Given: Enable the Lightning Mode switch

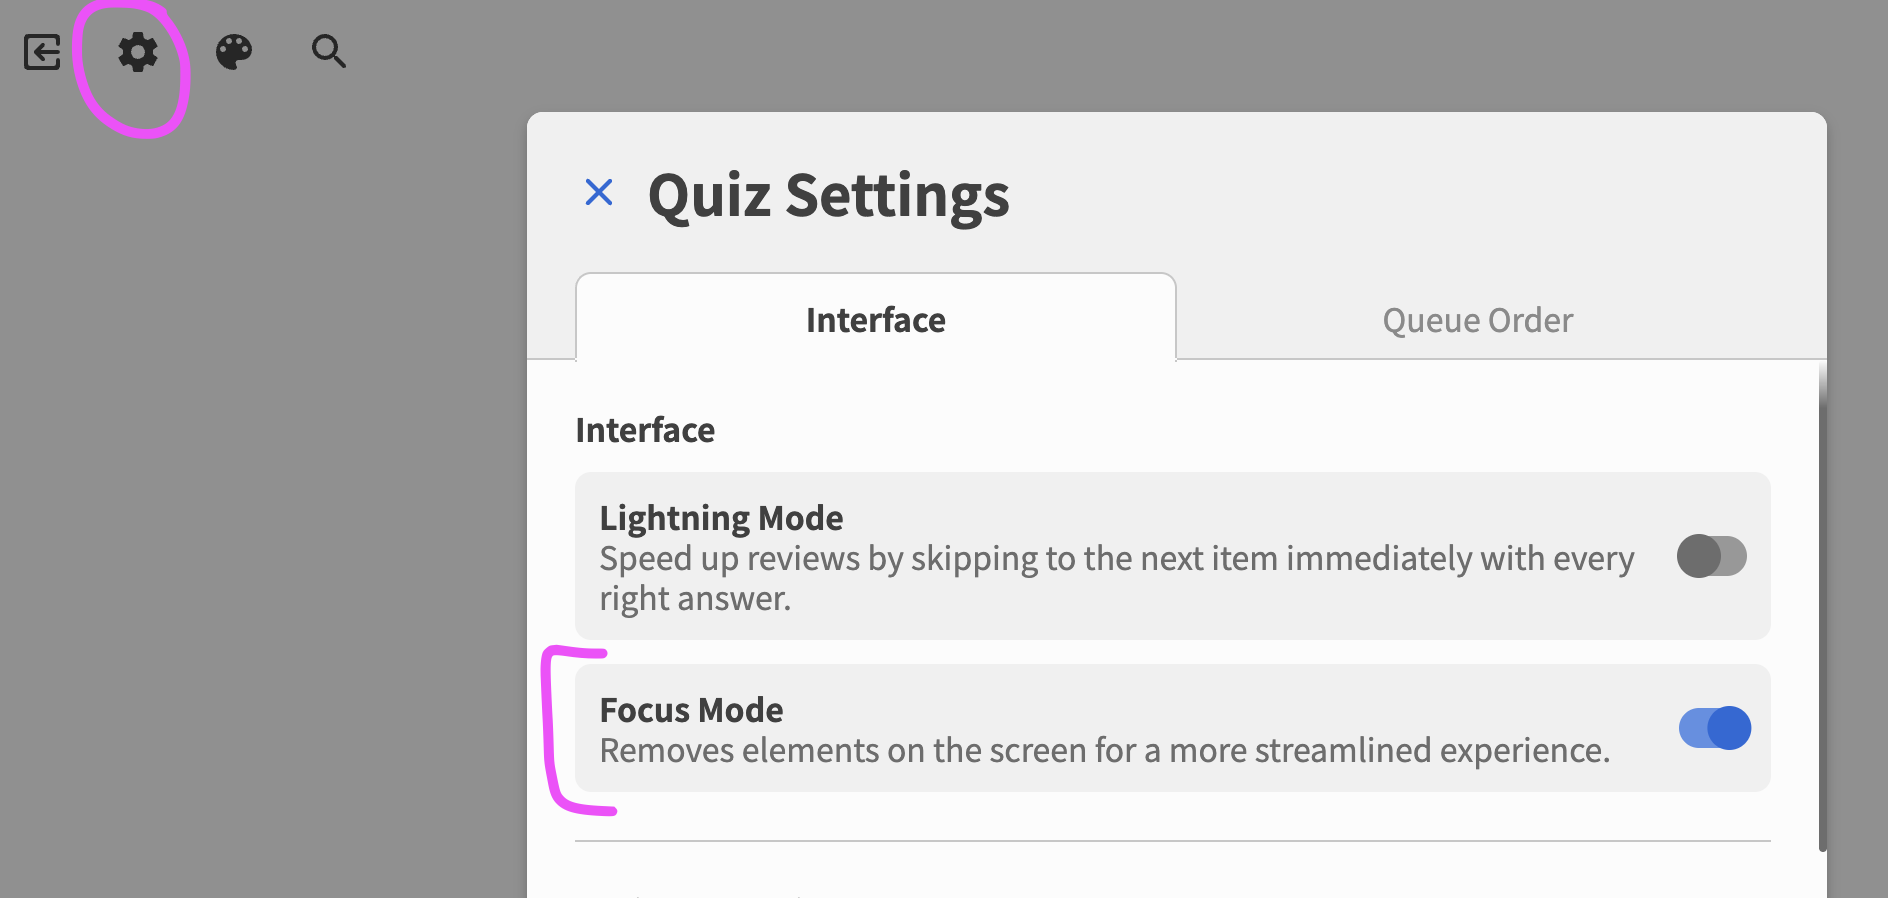Looking at the screenshot, I should coord(1711,556).
